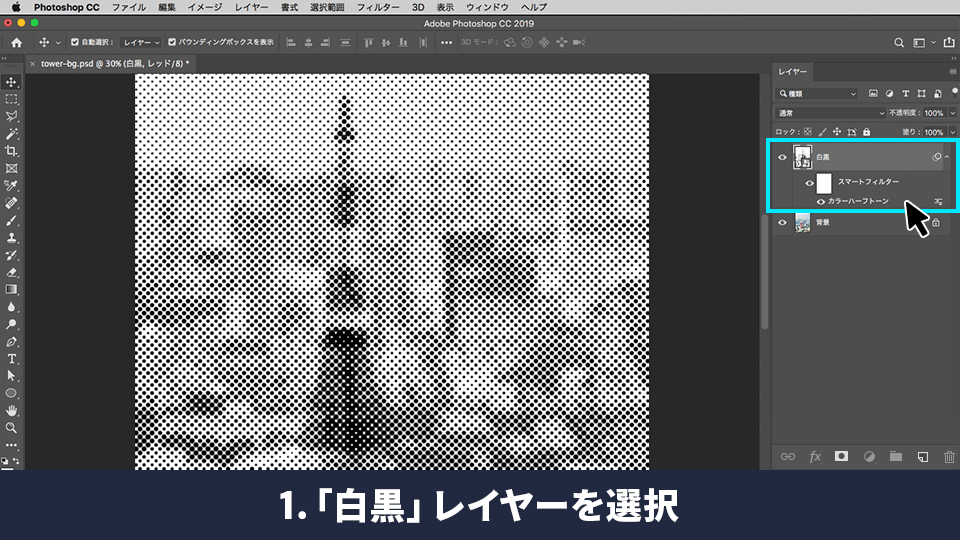The width and height of the screenshot is (960, 540).
Task: Toggle the バウンディングボックスを表示 checkbox
Action: (x=172, y=42)
